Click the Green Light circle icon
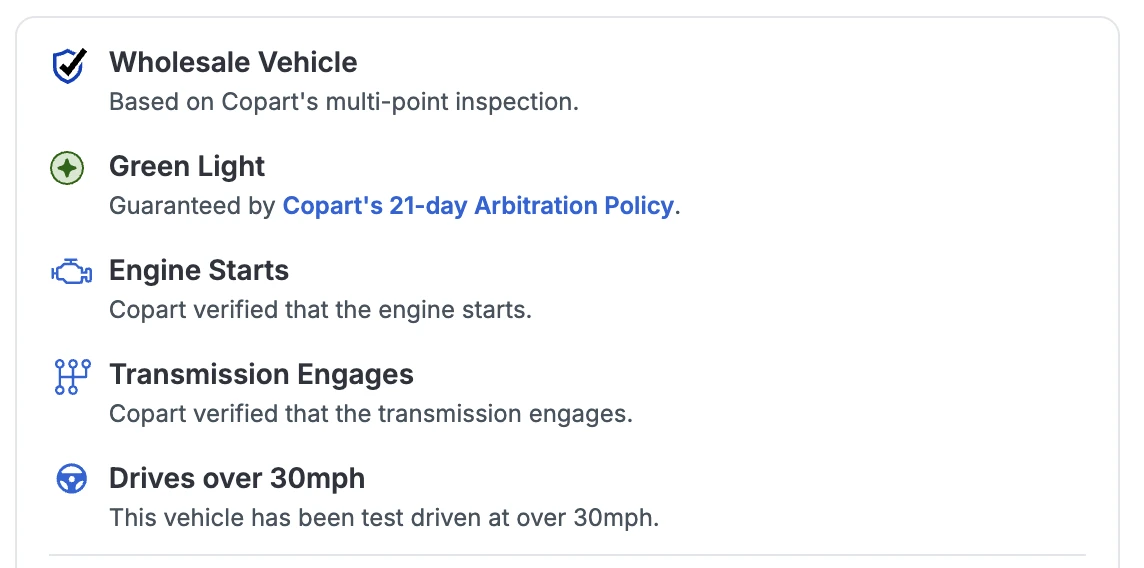The image size is (1144, 568). tap(67, 169)
